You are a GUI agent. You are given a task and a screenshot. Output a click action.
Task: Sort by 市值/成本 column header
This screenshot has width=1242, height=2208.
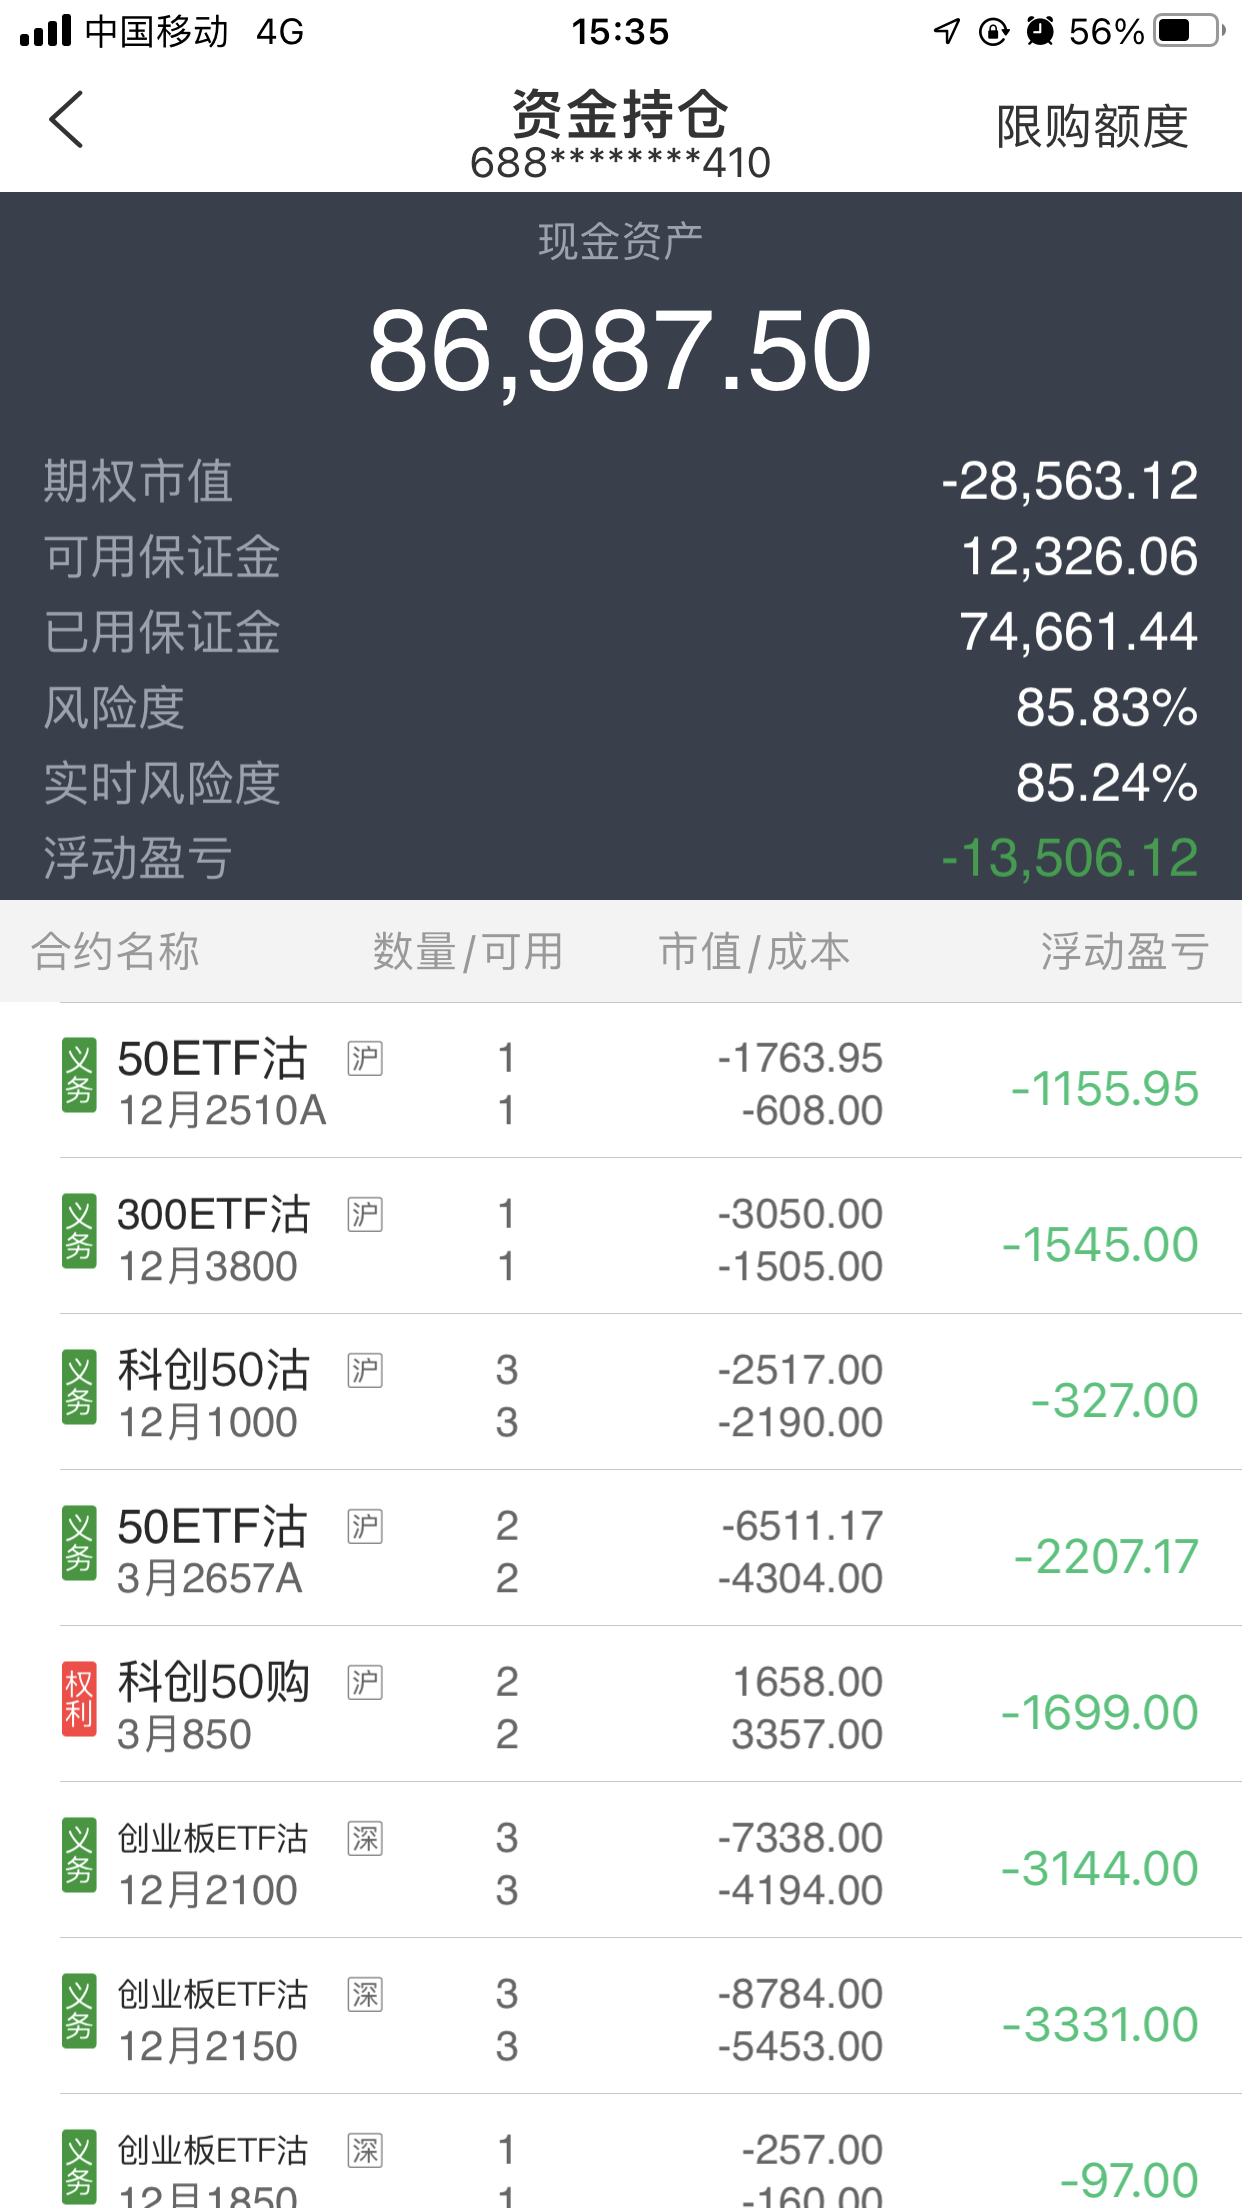click(754, 951)
